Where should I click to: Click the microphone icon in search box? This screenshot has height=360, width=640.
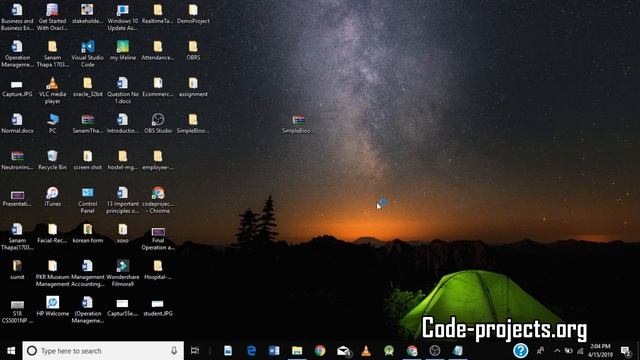tap(174, 351)
